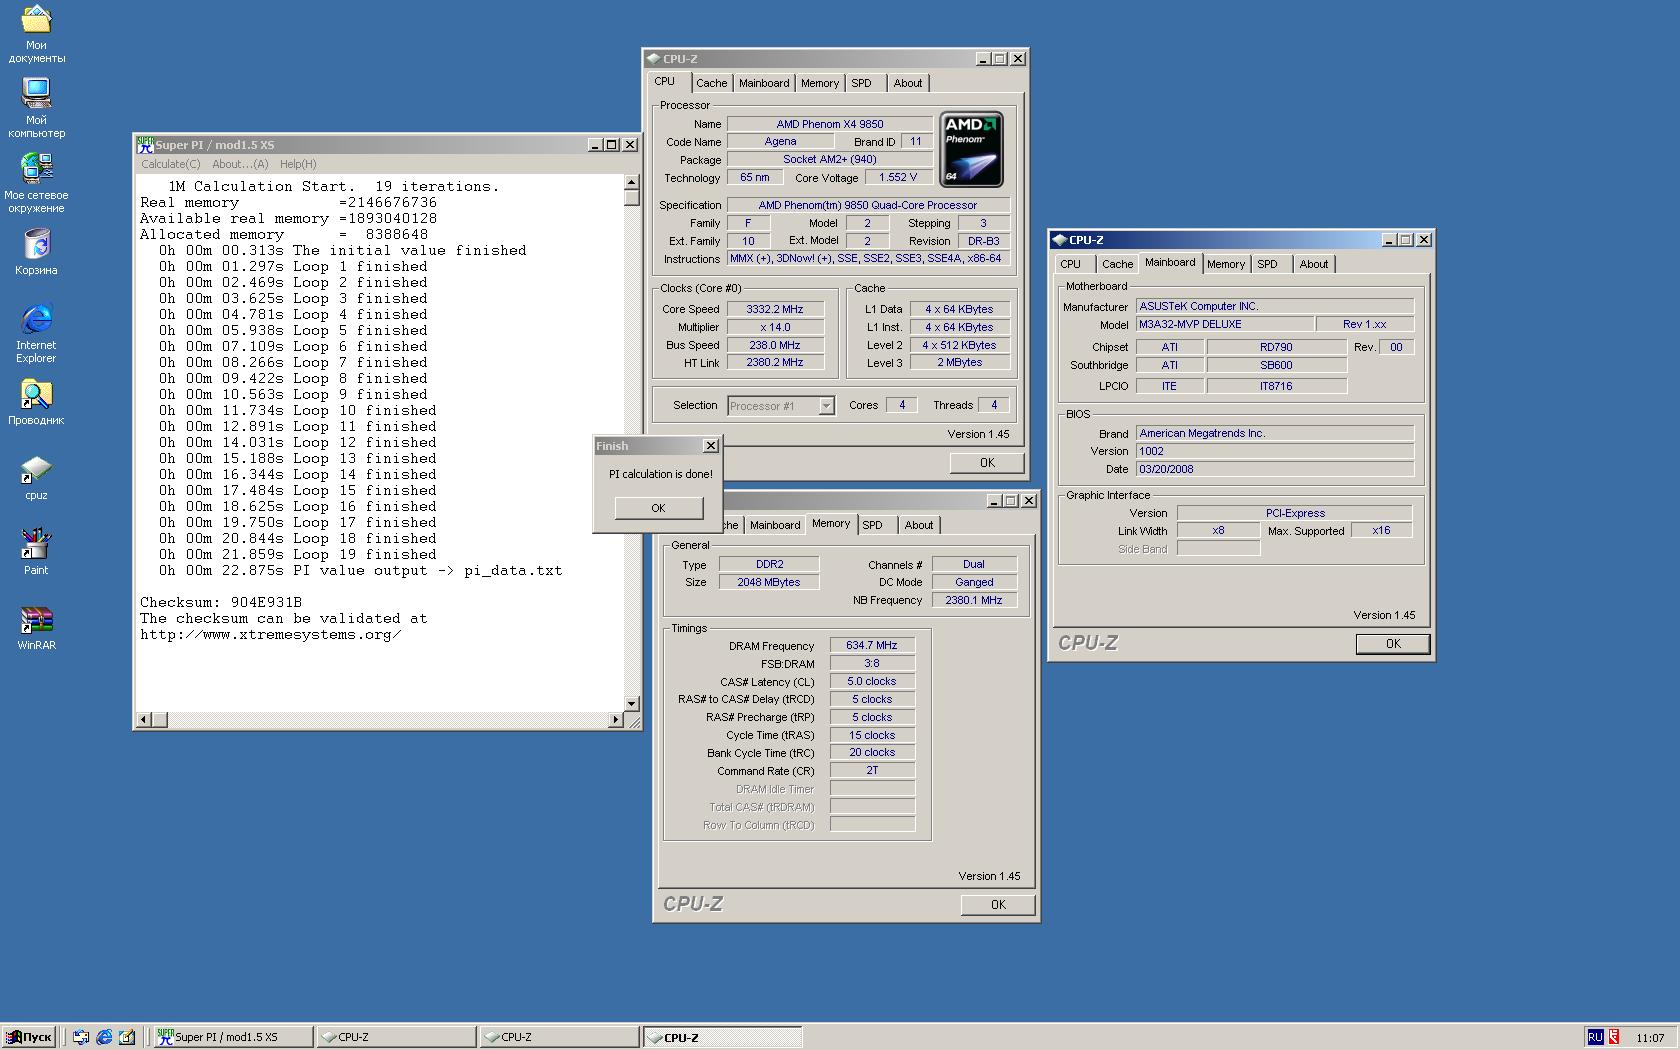Open Internet Explorer in quick launch

click(104, 1037)
